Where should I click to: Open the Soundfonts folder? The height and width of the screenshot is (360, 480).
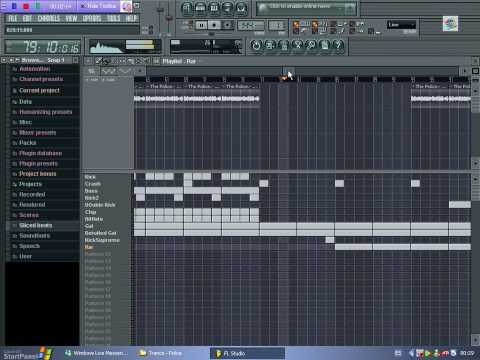click(x=34, y=236)
